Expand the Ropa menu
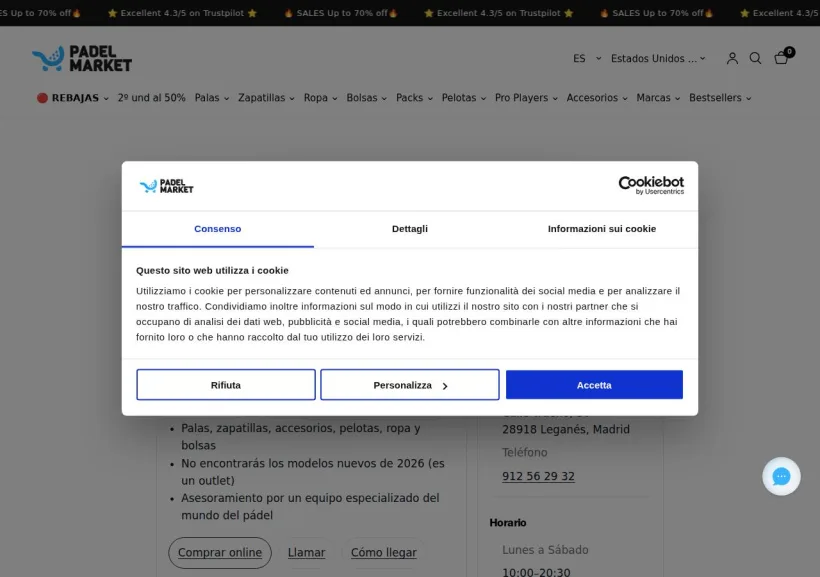This screenshot has width=820, height=577. pyautogui.click(x=321, y=98)
